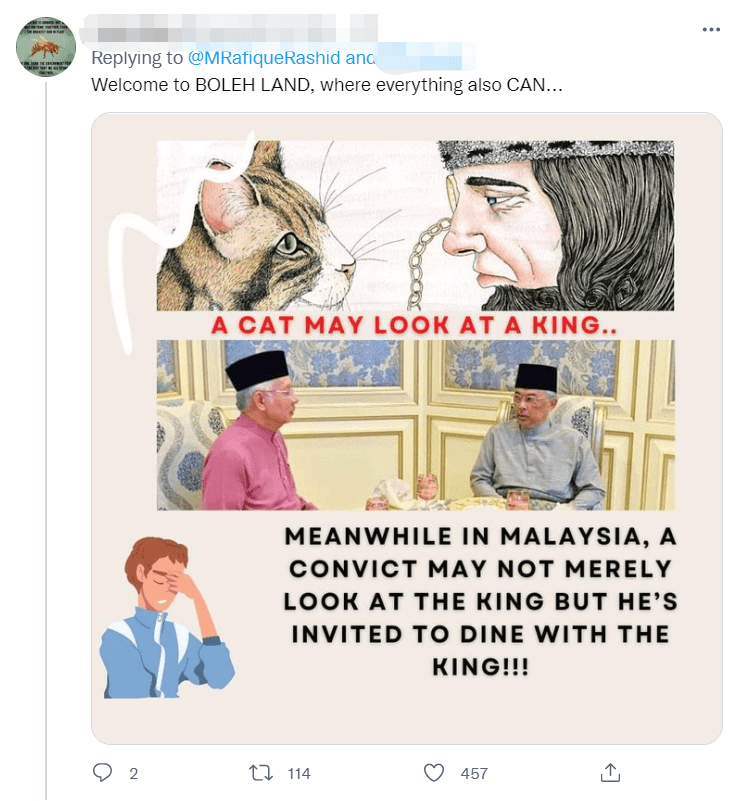Click the reply count showing 2
Screen dimensions: 738x801
[x=133, y=773]
